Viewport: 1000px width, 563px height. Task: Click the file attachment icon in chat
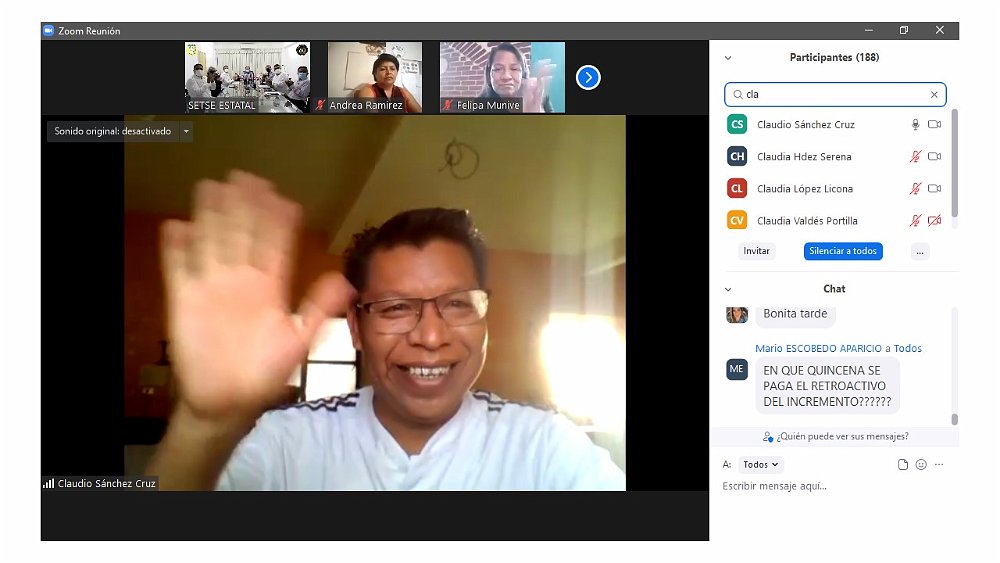902,465
